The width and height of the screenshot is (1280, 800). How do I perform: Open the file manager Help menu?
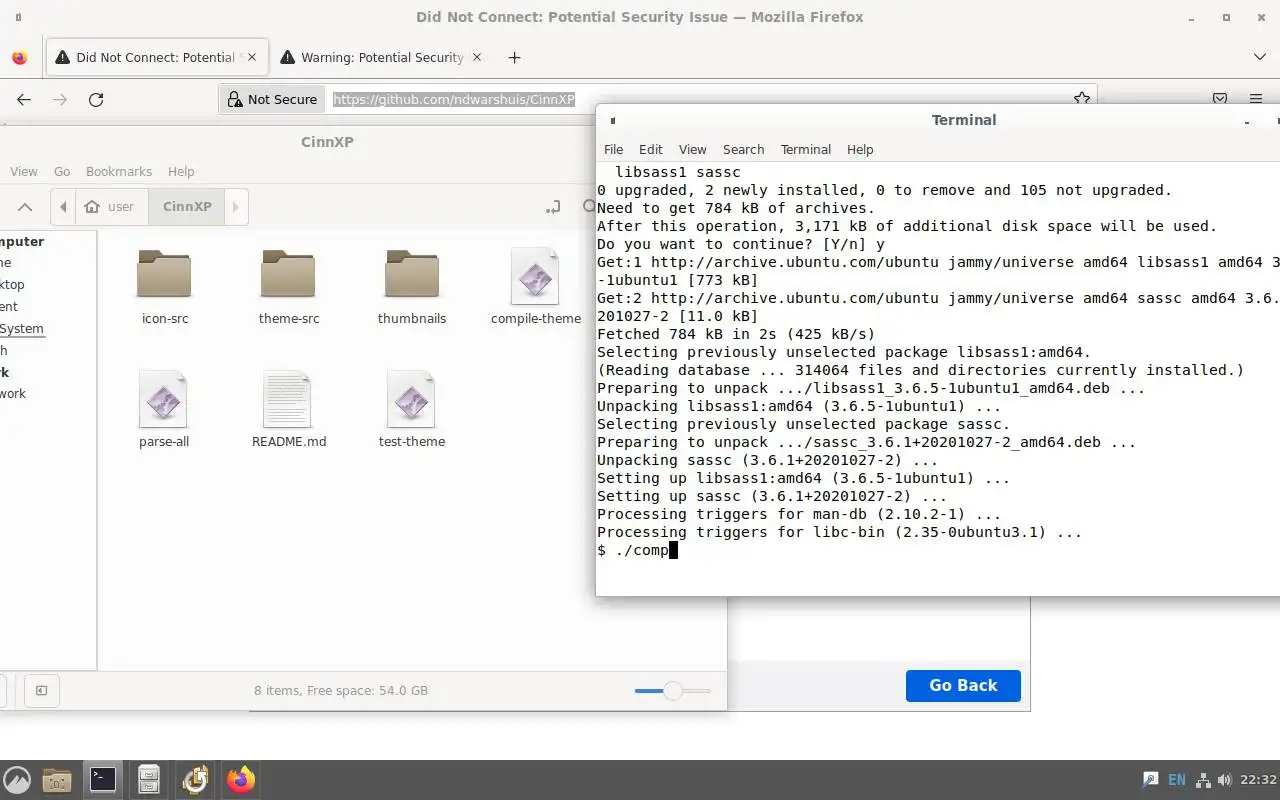coord(181,172)
